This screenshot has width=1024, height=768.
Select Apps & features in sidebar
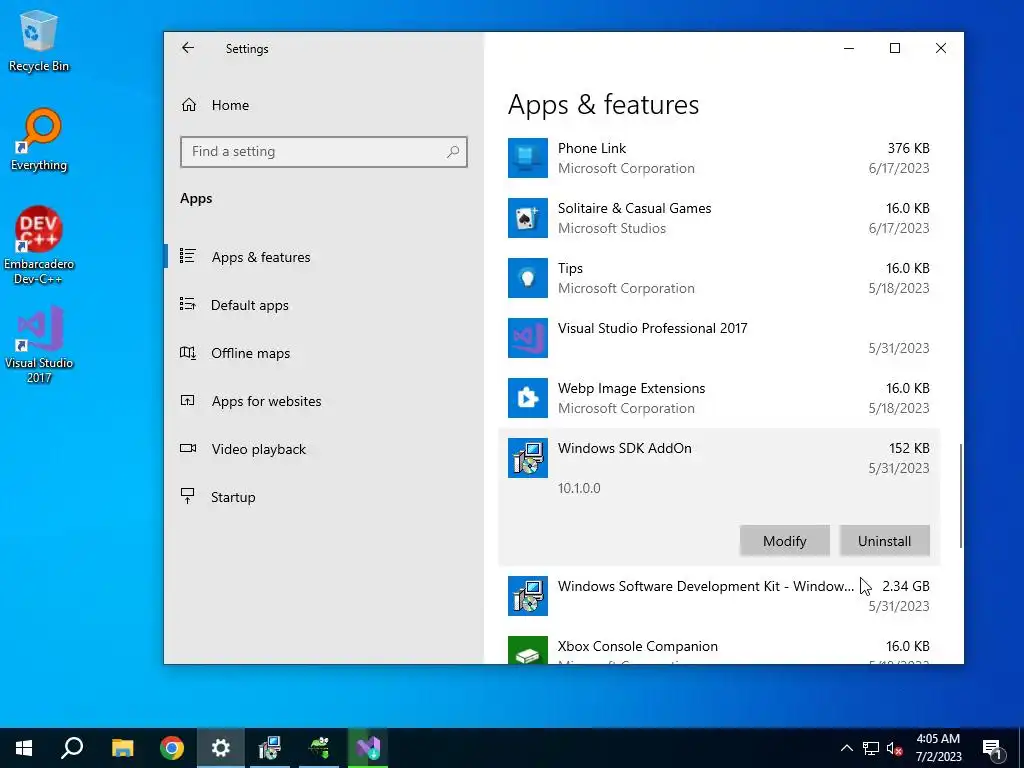pyautogui.click(x=324, y=257)
